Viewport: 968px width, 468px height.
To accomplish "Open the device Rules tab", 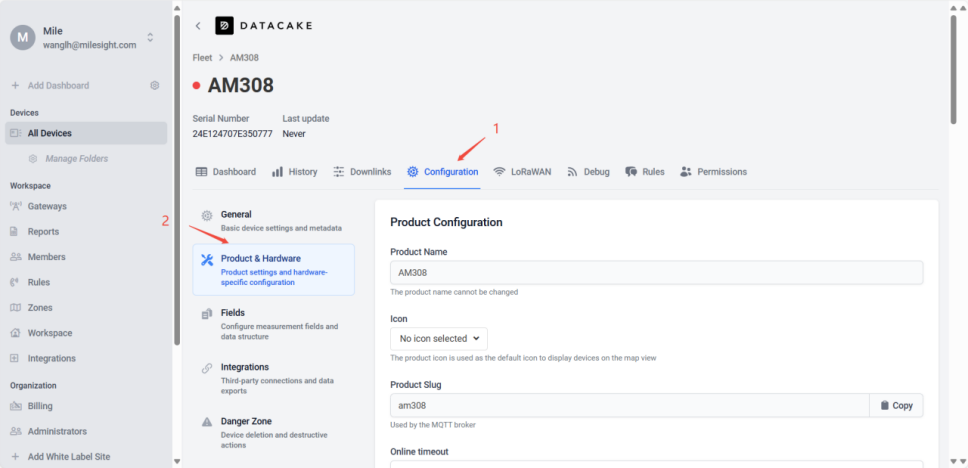I will [x=645, y=172].
